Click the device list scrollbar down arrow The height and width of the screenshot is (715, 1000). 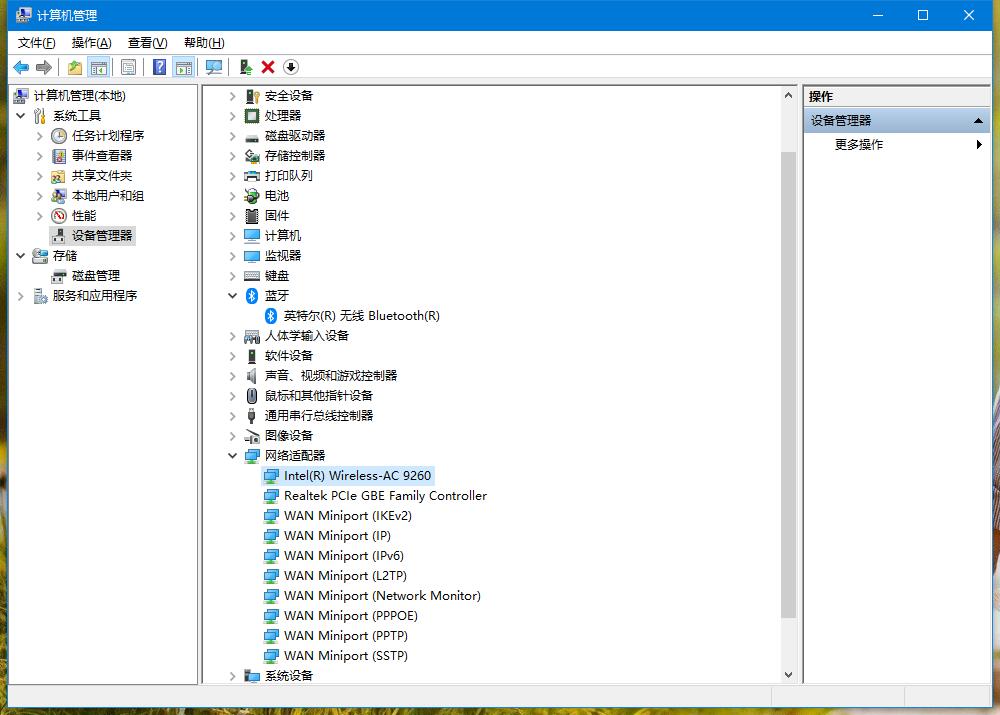[x=788, y=675]
